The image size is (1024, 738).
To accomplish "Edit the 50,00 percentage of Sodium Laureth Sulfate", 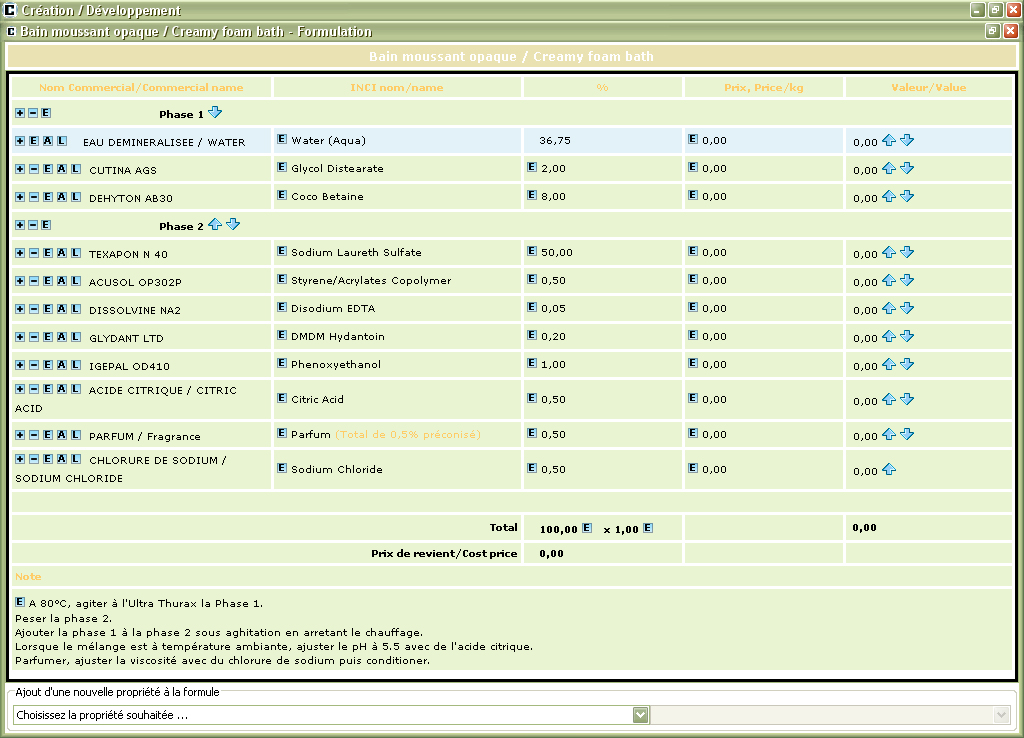I will point(532,251).
